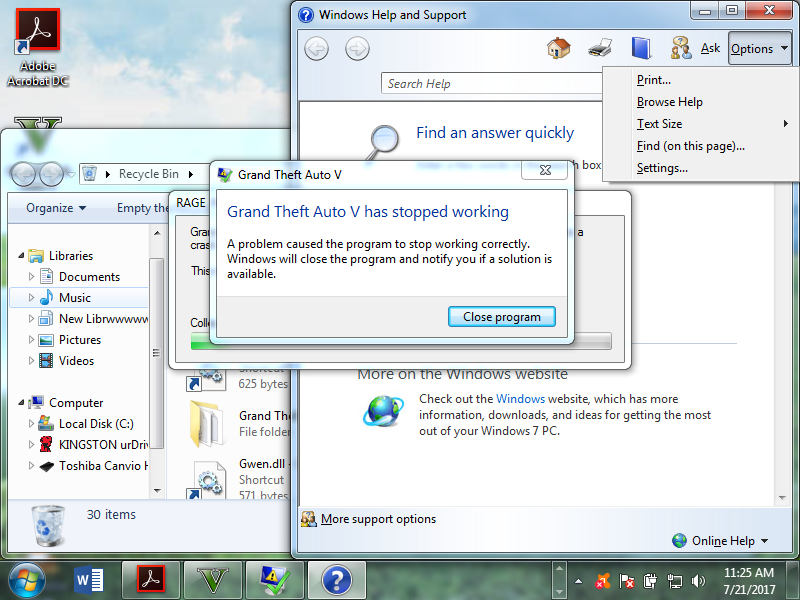Viewport: 800px width, 600px height.
Task: Expand the Videos library node
Action: tap(31, 361)
